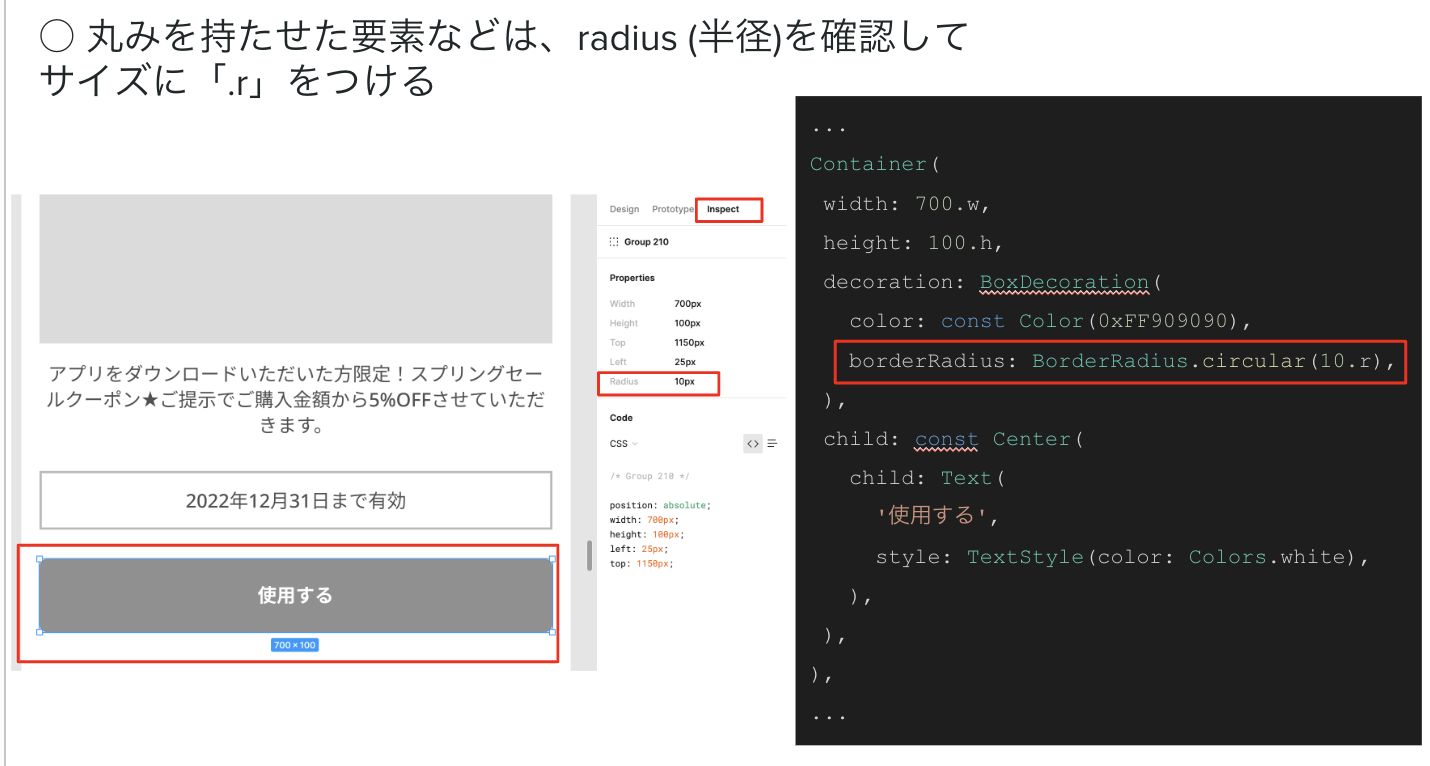The height and width of the screenshot is (766, 1430).
Task: Click the canvas vertical scrollbar thumb
Action: coord(589,555)
